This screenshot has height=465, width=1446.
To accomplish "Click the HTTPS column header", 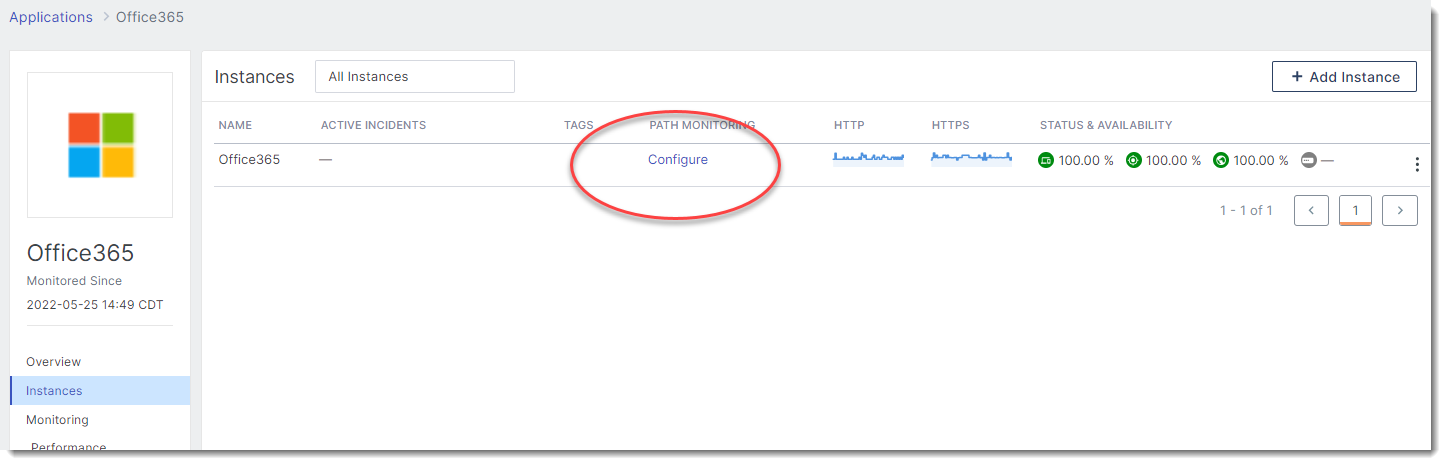I will [950, 125].
